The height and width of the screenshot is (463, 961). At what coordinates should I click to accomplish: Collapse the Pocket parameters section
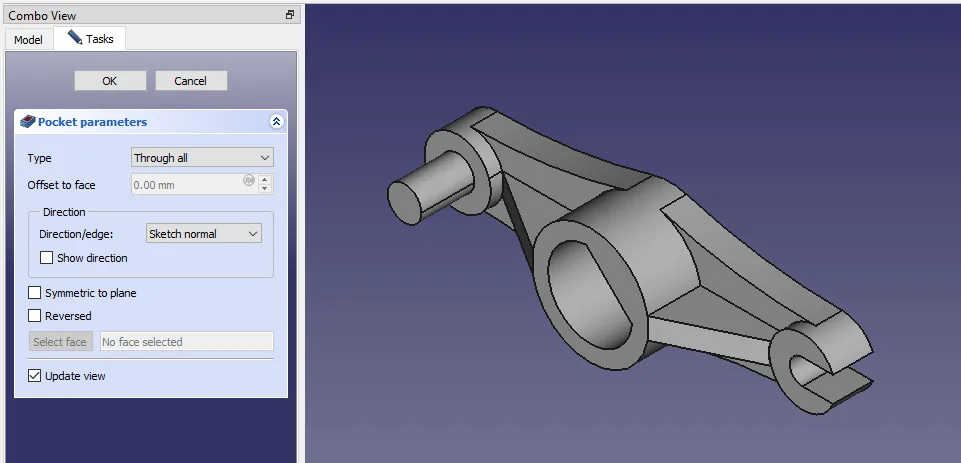click(x=277, y=122)
